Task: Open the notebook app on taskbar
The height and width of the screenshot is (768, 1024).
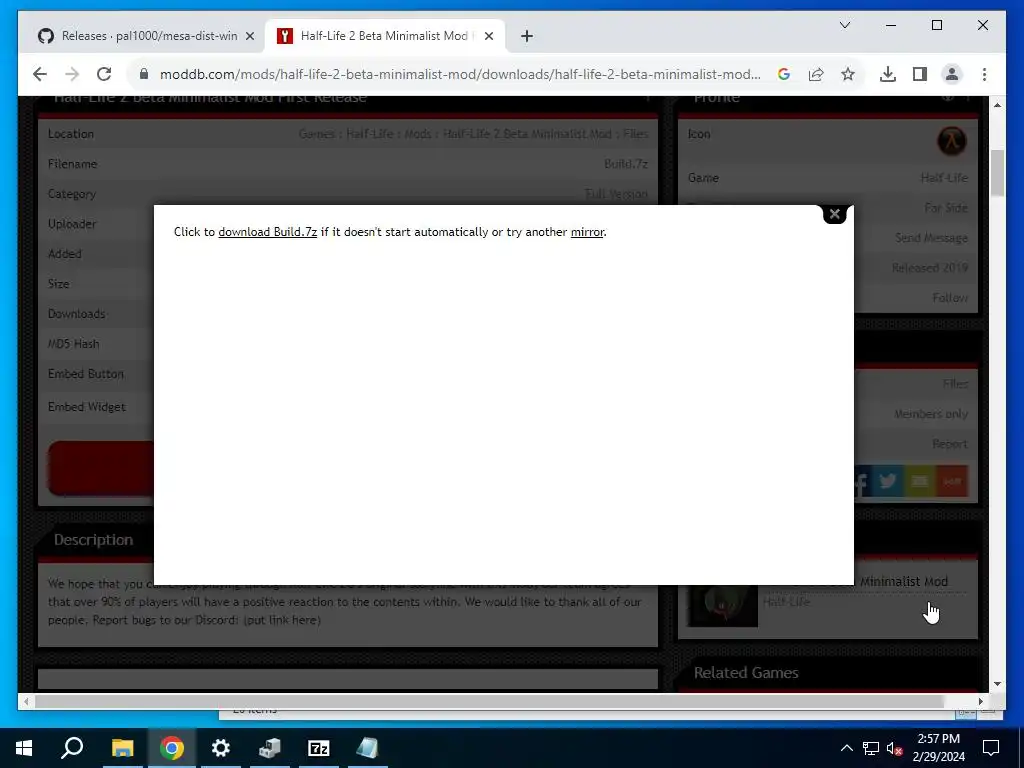Action: [368, 748]
